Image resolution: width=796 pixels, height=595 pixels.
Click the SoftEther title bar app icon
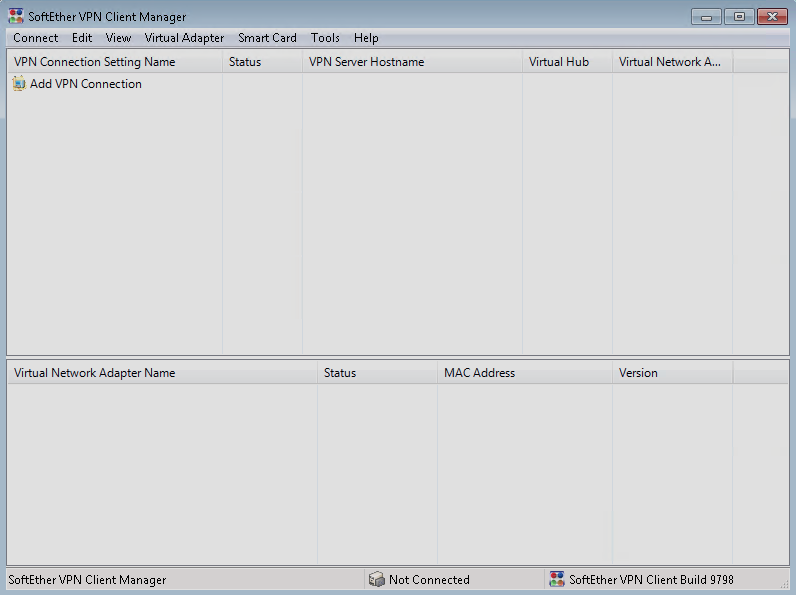click(15, 17)
